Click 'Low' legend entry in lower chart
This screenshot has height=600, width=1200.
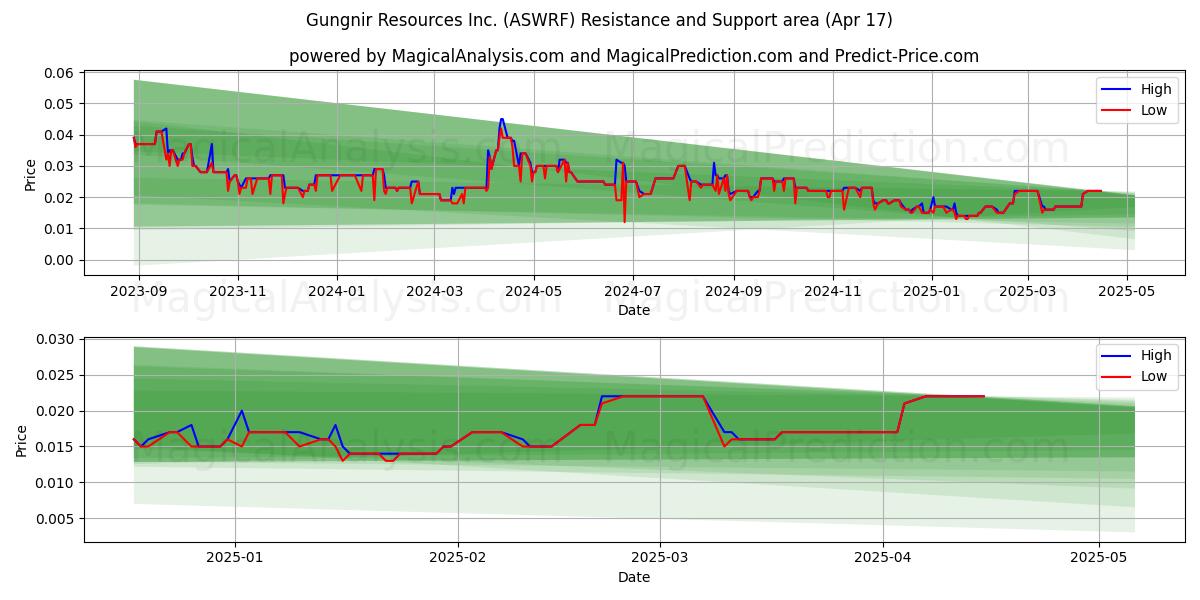pyautogui.click(x=1154, y=376)
